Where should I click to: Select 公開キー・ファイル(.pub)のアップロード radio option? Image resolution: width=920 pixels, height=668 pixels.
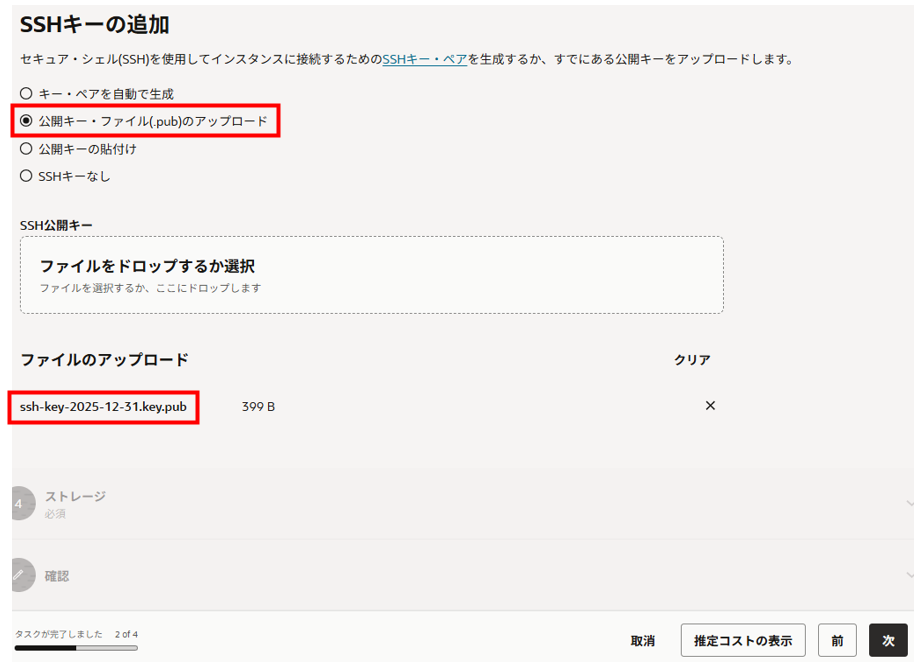coord(27,121)
